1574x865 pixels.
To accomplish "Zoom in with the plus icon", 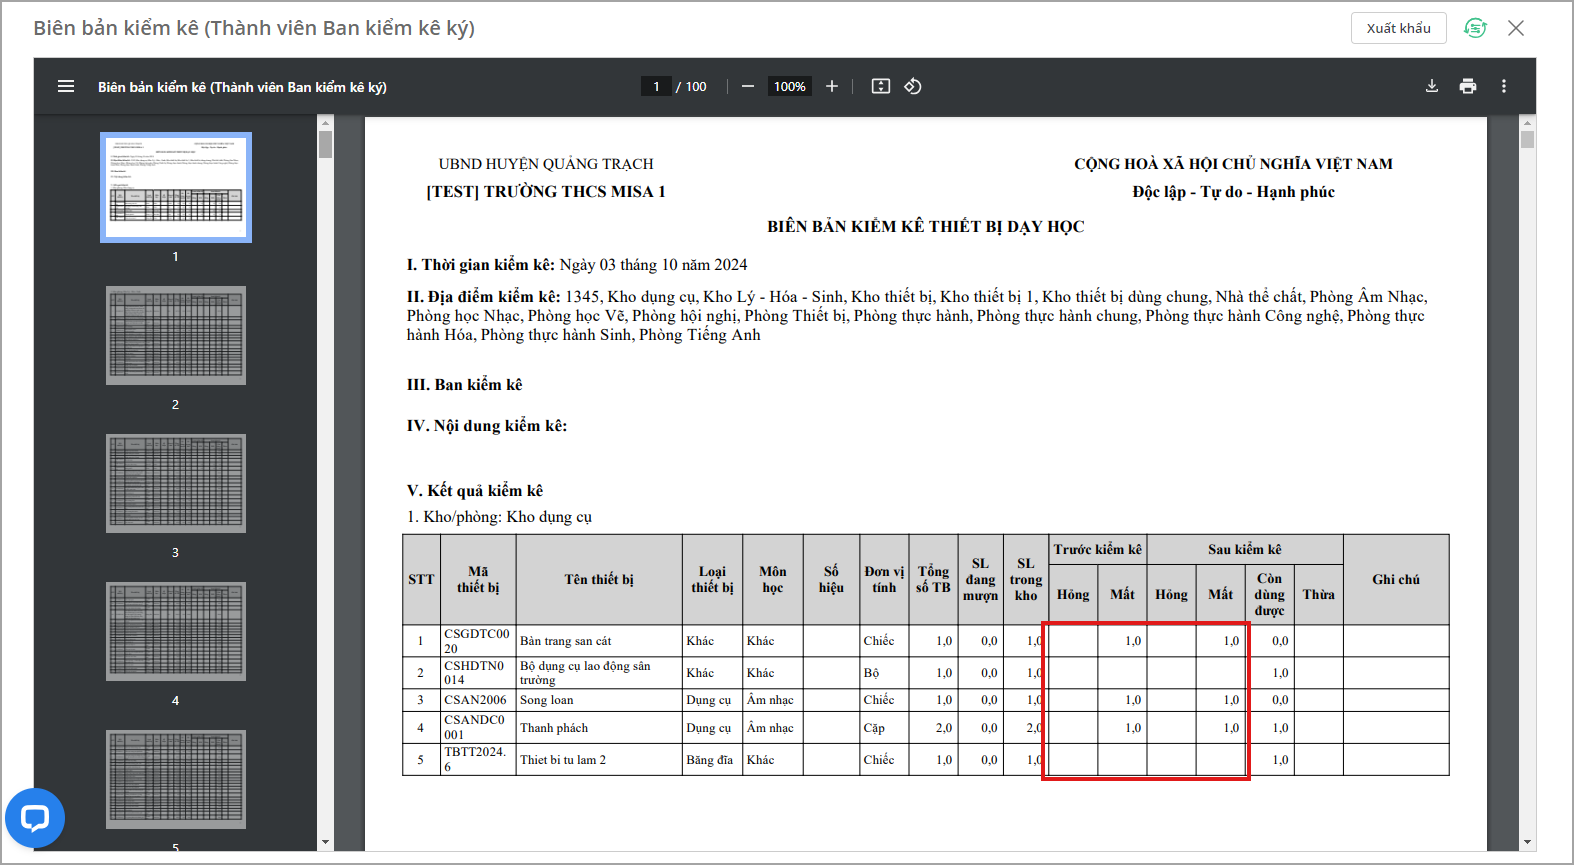I will tap(832, 86).
